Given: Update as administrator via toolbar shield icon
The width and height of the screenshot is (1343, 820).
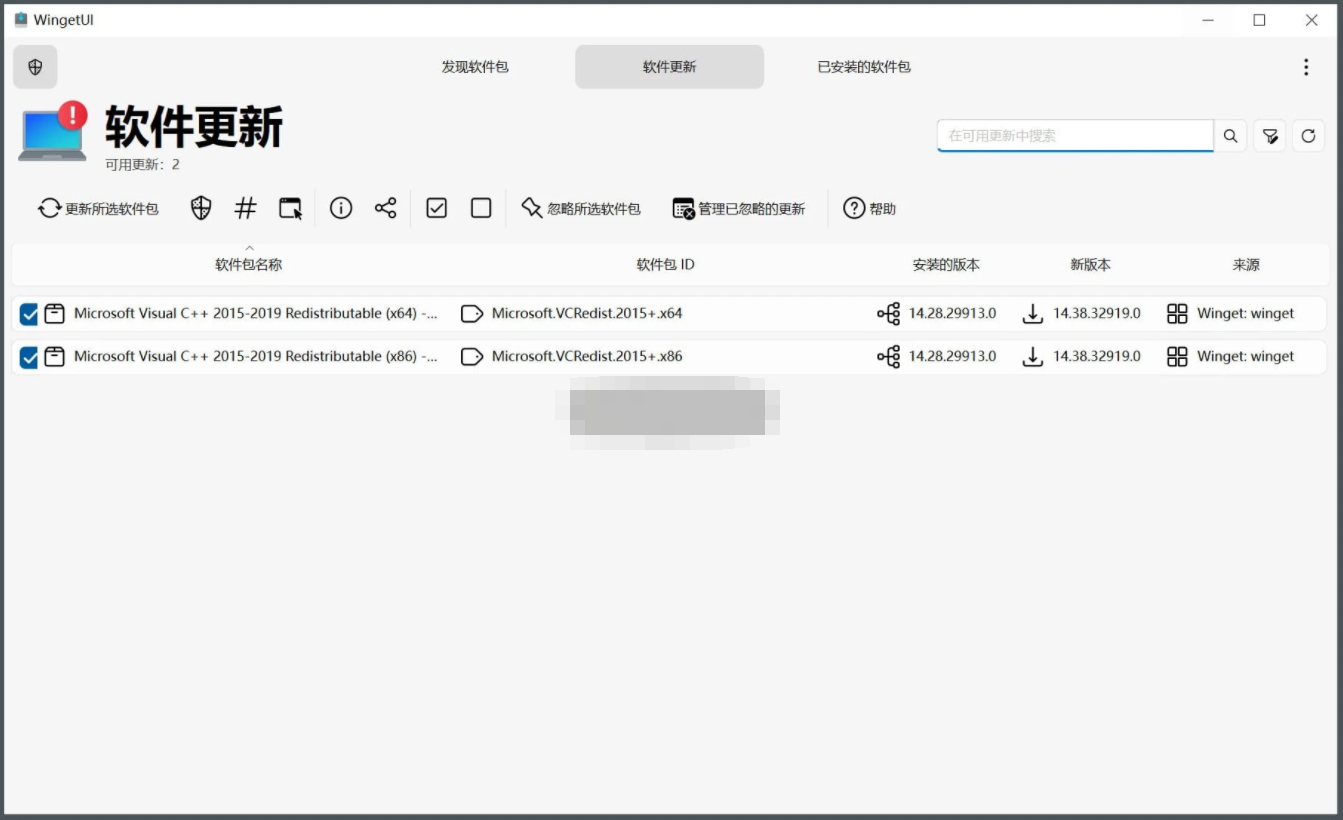Looking at the screenshot, I should (201, 208).
